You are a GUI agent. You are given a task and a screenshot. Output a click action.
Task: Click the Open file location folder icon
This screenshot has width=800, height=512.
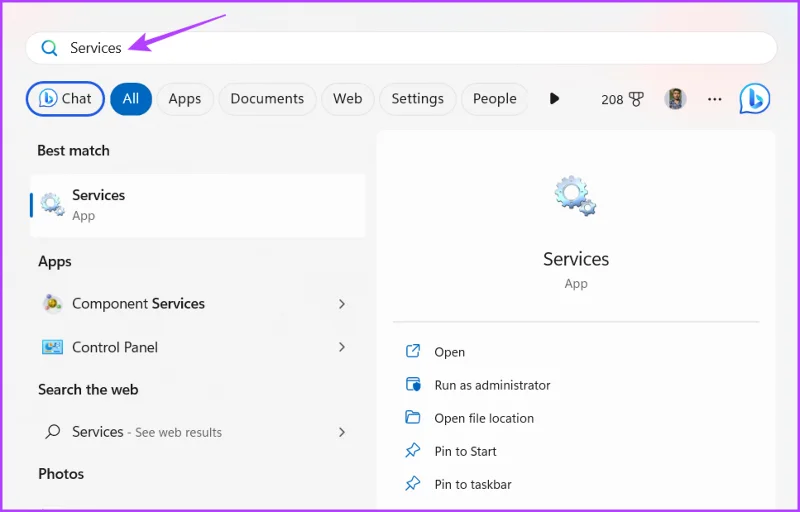(412, 418)
